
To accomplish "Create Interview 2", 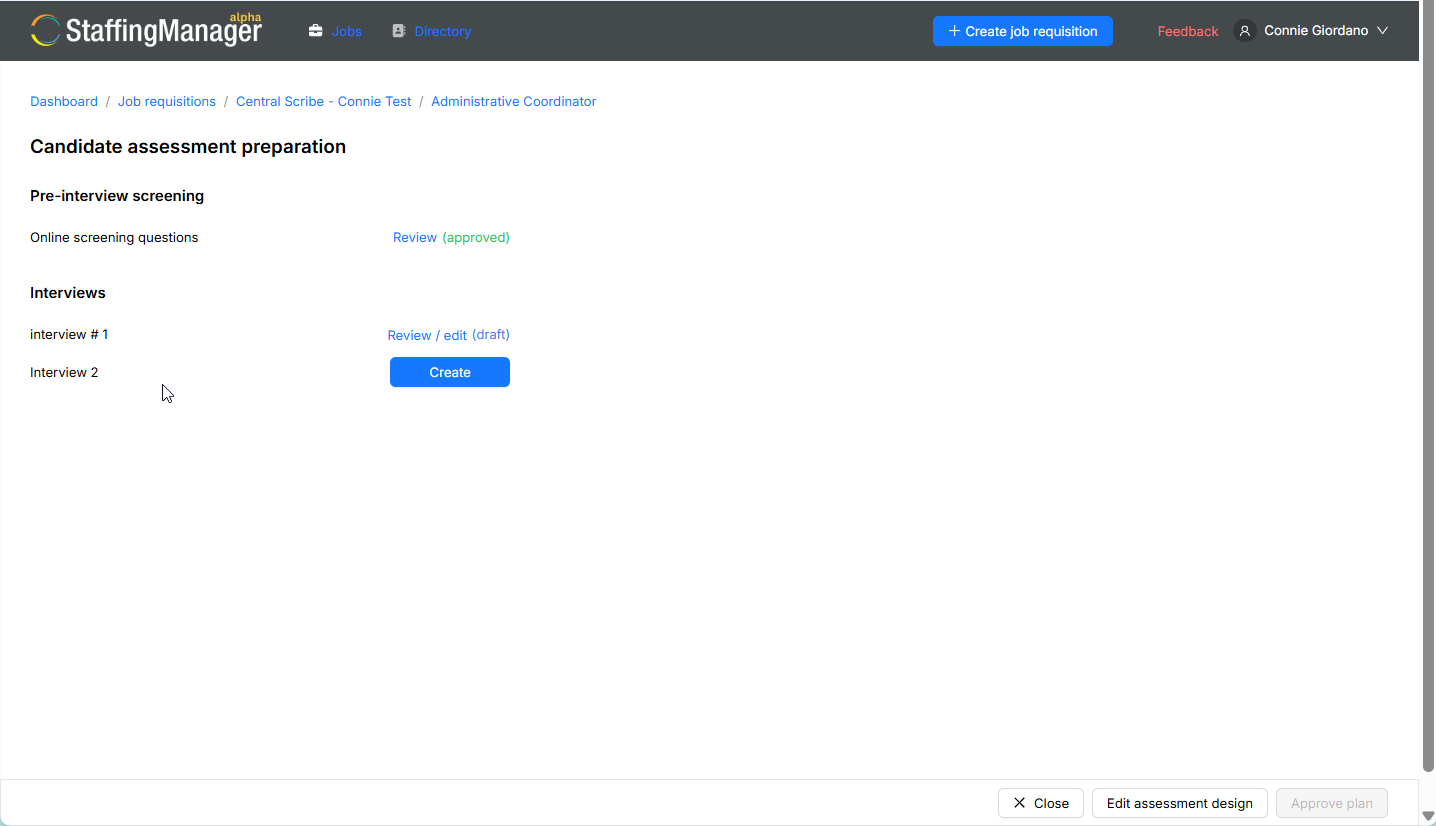I will pyautogui.click(x=450, y=372).
